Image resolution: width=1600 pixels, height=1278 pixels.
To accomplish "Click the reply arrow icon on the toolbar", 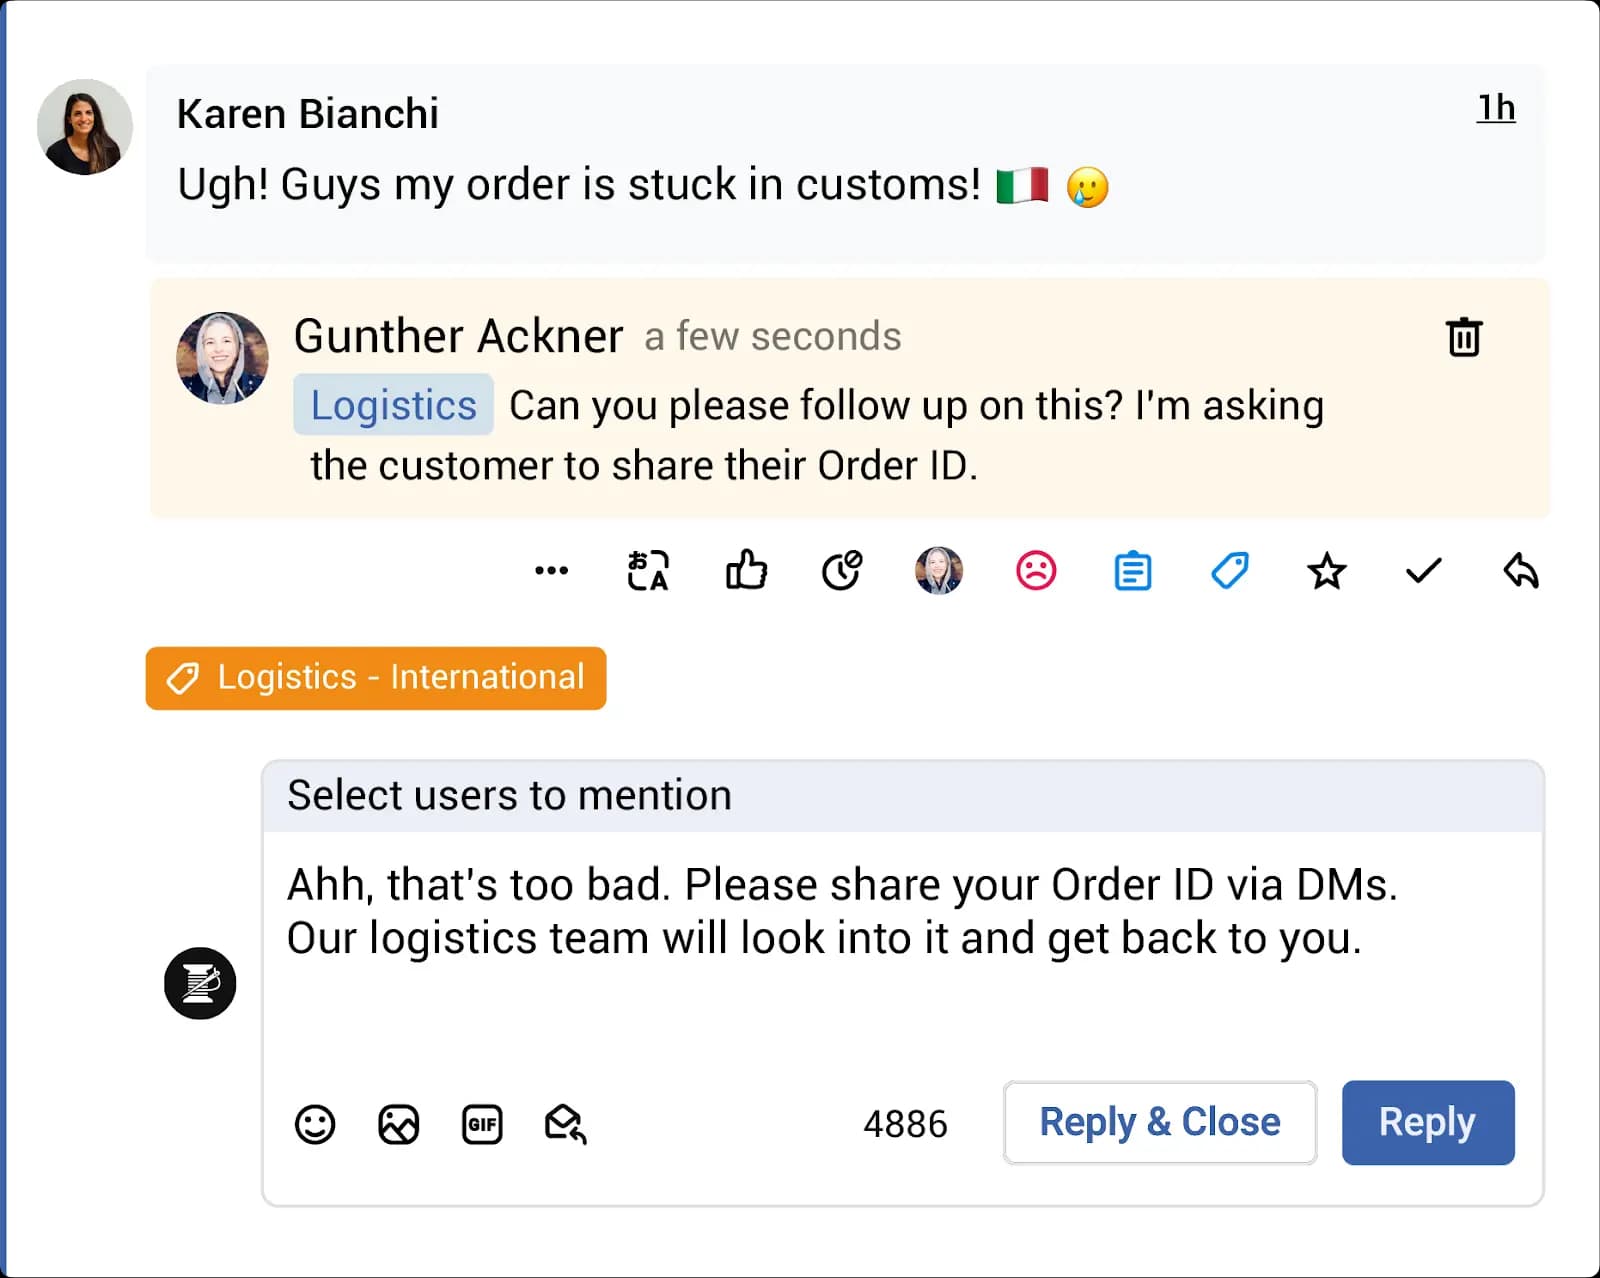I will coord(1521,570).
